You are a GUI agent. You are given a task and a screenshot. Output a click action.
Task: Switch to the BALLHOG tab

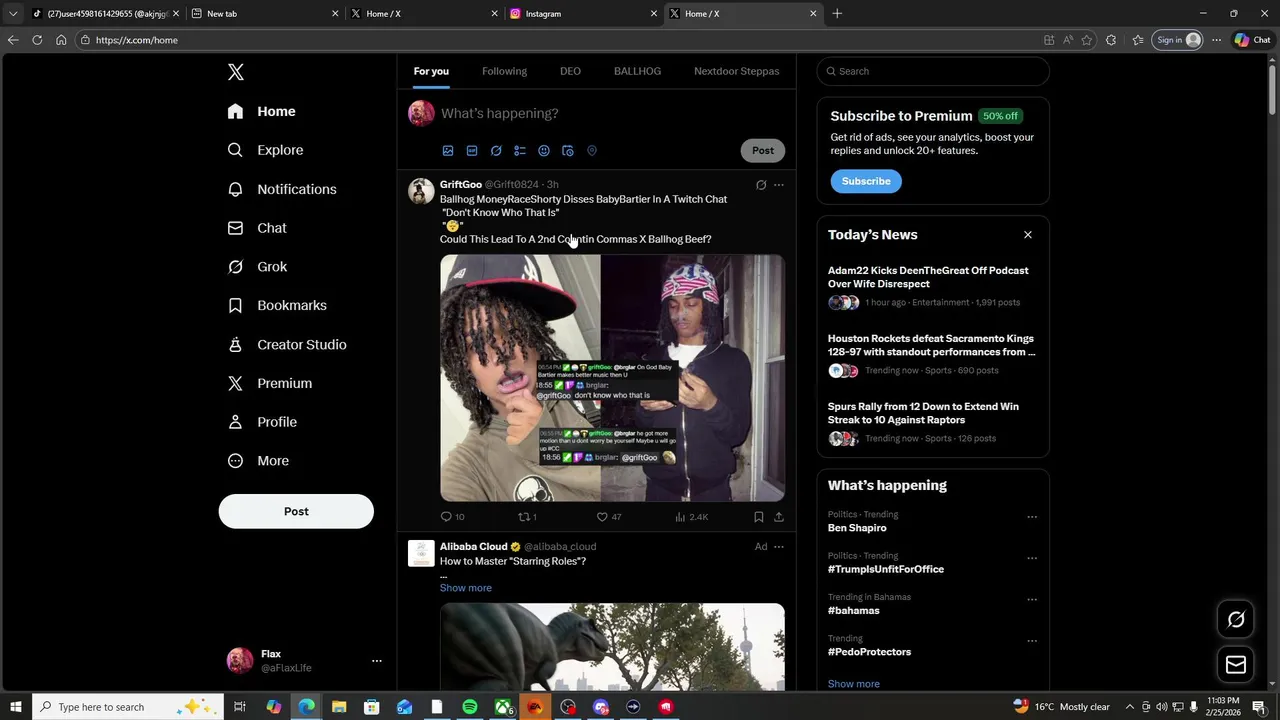[x=637, y=71]
